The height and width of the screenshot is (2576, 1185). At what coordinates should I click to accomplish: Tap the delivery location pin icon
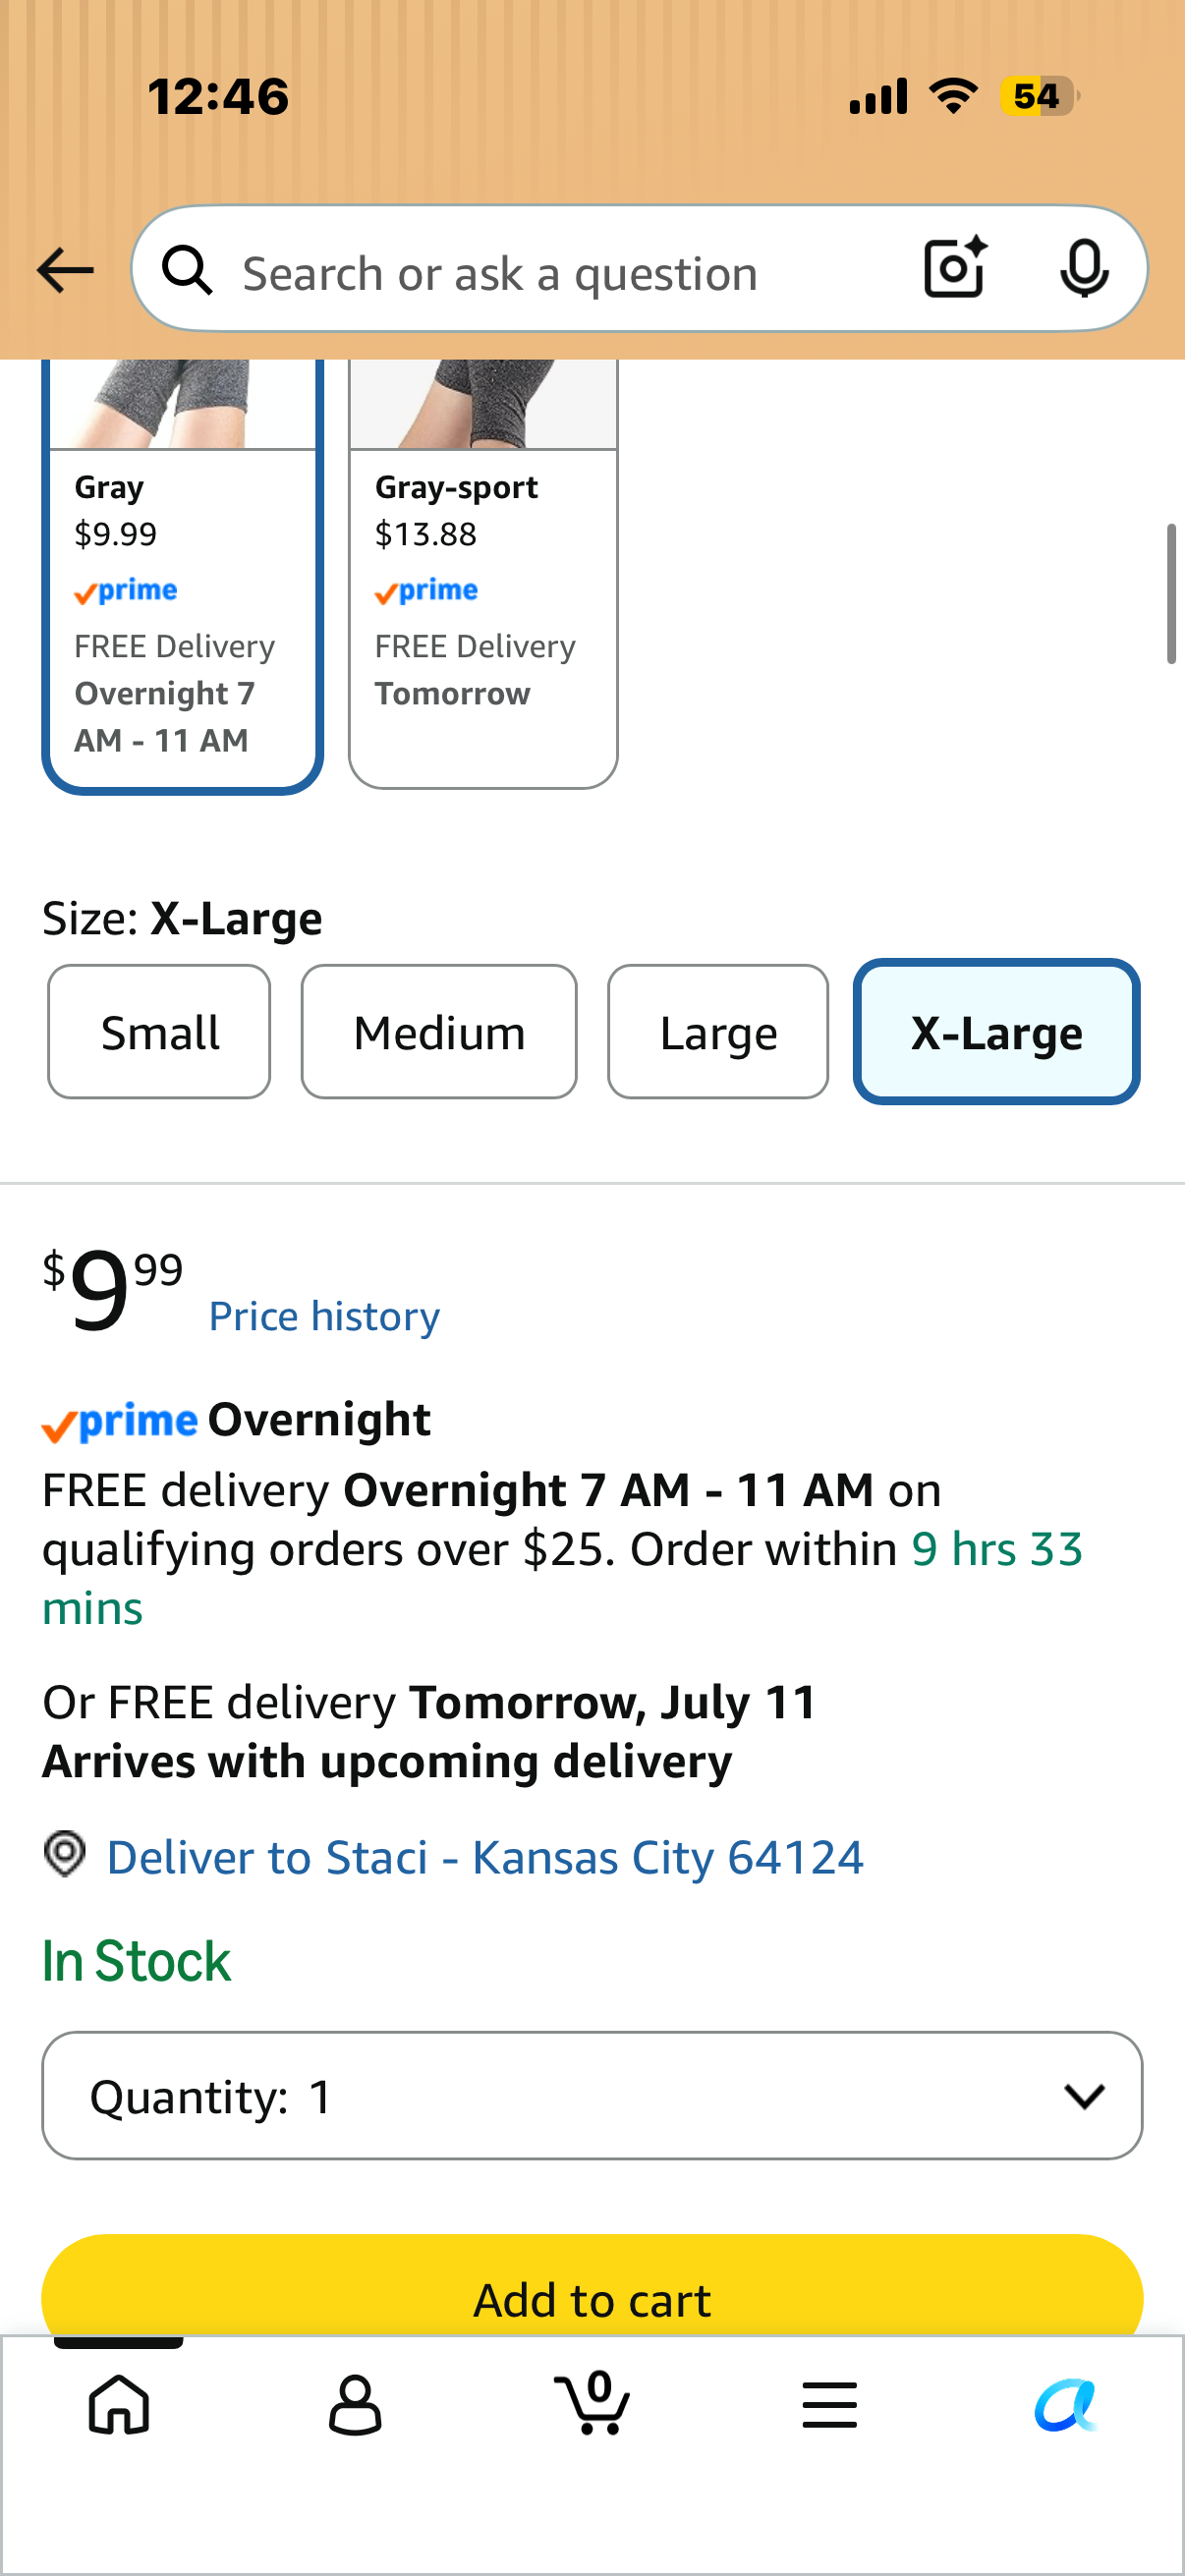coord(65,1854)
